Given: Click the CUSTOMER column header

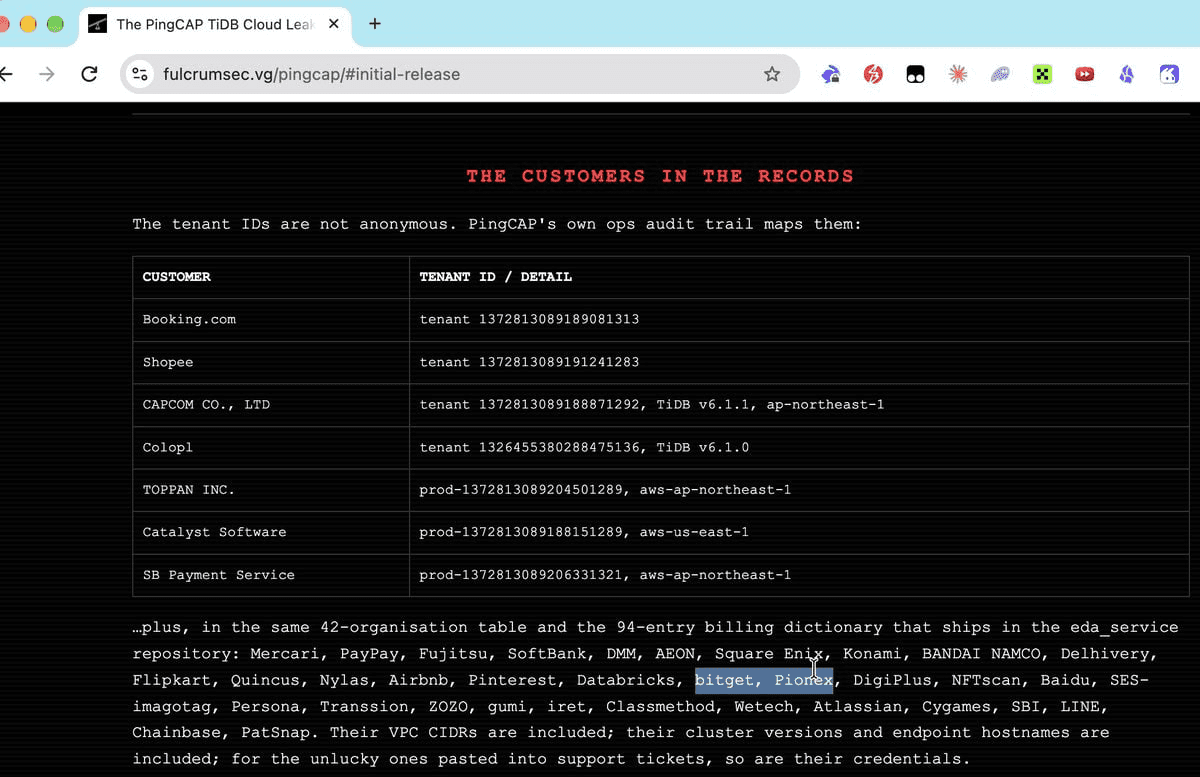Looking at the screenshot, I should tap(271, 277).
